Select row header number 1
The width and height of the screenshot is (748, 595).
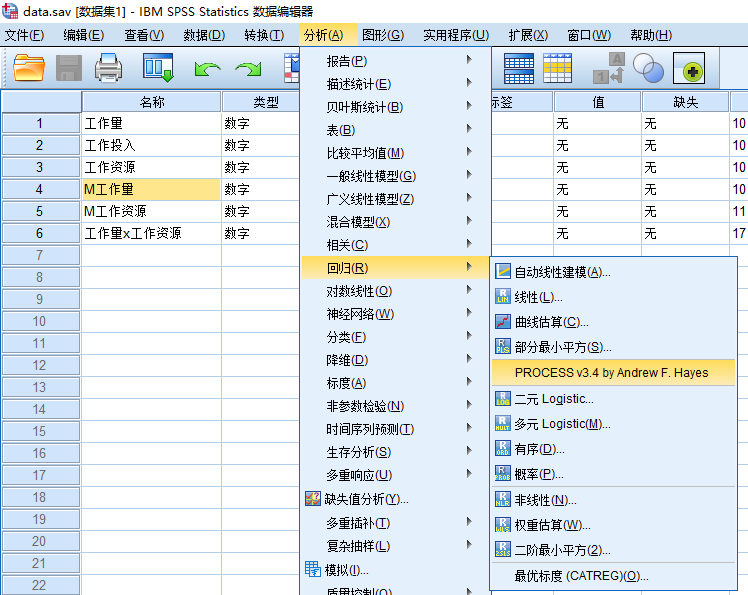pyautogui.click(x=41, y=123)
